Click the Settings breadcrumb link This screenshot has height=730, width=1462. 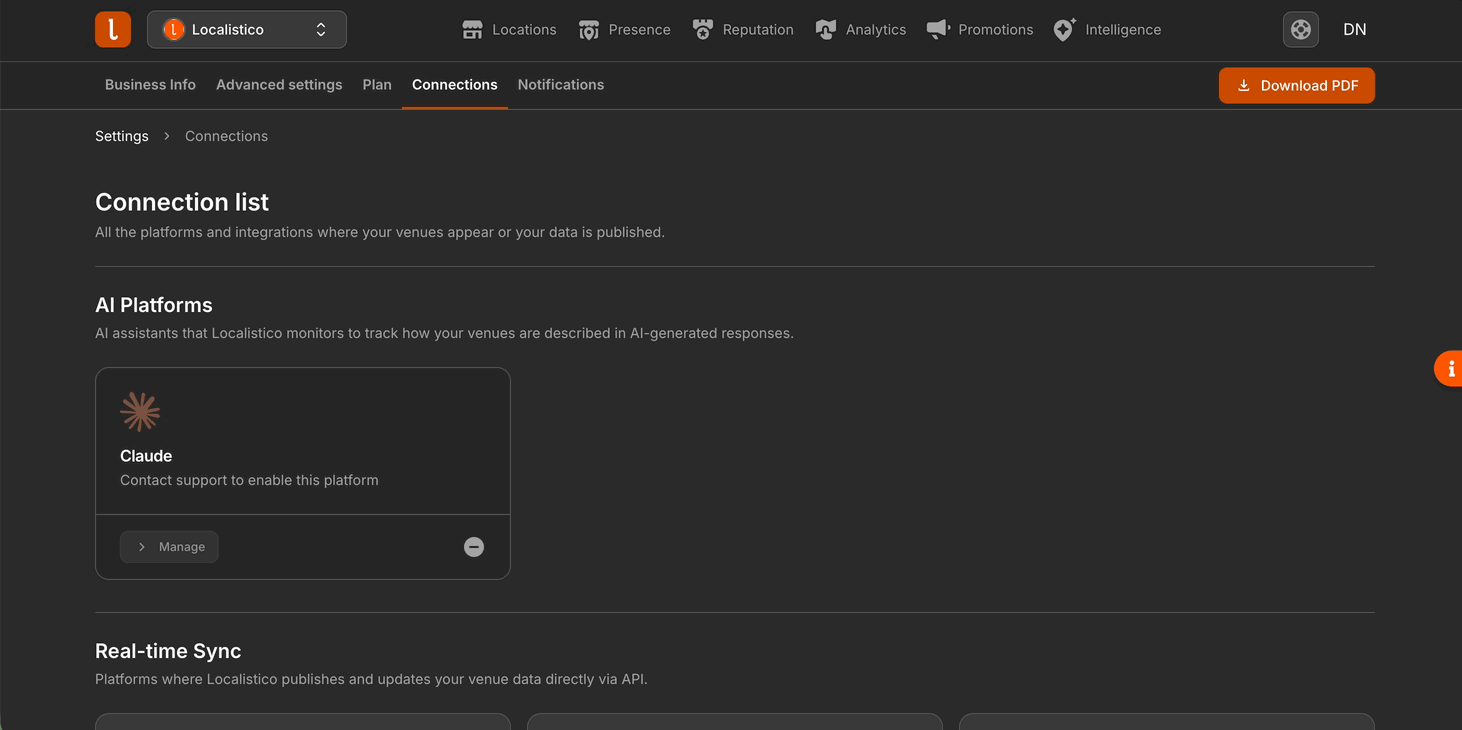pyautogui.click(x=122, y=136)
